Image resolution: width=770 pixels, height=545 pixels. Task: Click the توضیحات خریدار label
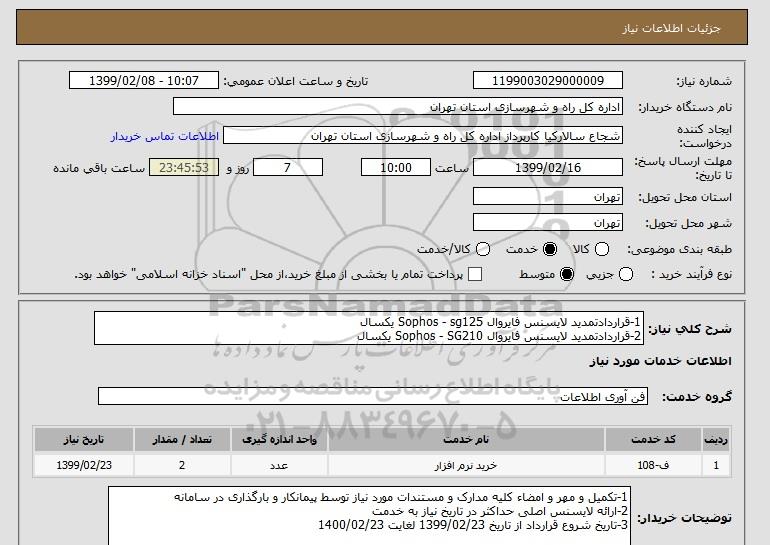click(x=685, y=518)
